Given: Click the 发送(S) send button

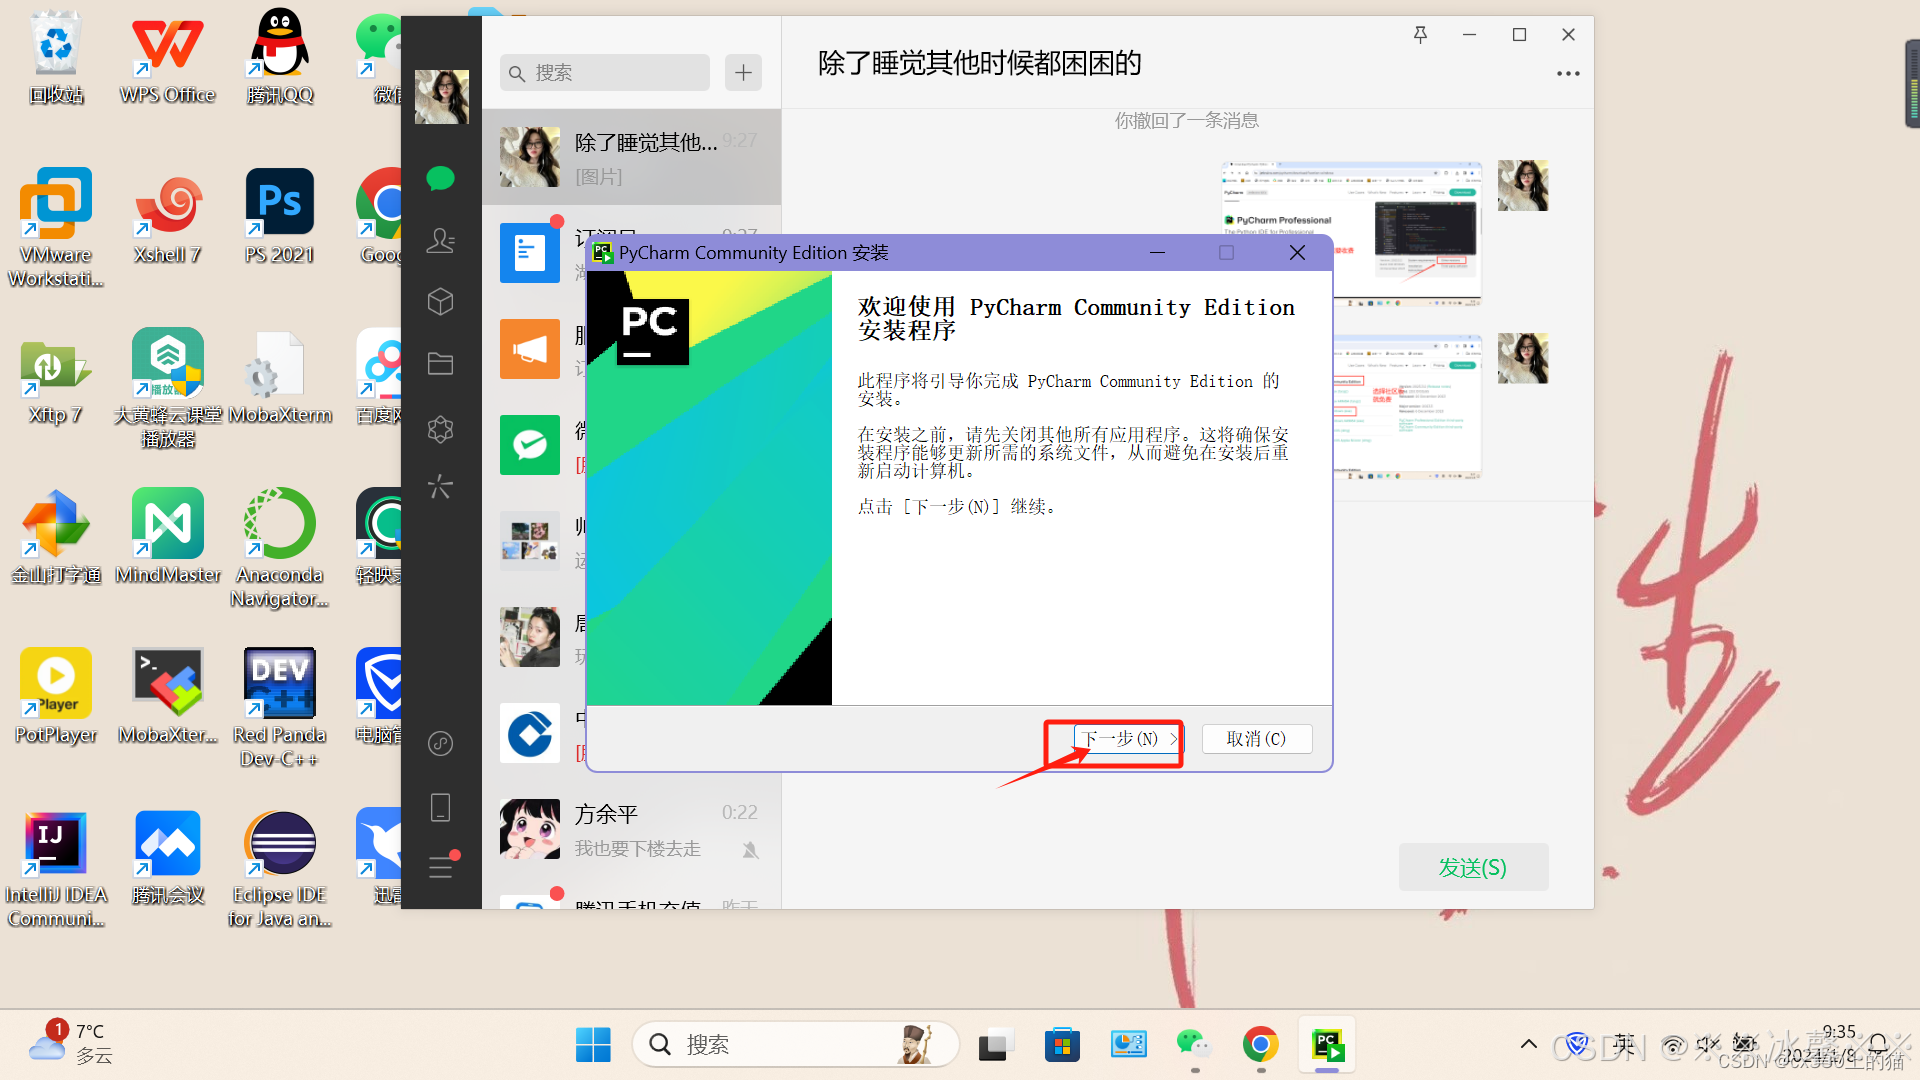Looking at the screenshot, I should (x=1472, y=867).
